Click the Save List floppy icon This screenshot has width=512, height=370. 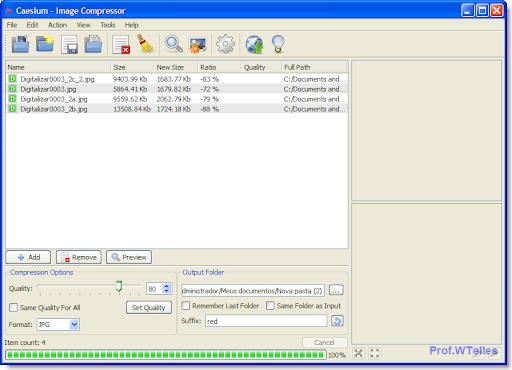coord(69,44)
